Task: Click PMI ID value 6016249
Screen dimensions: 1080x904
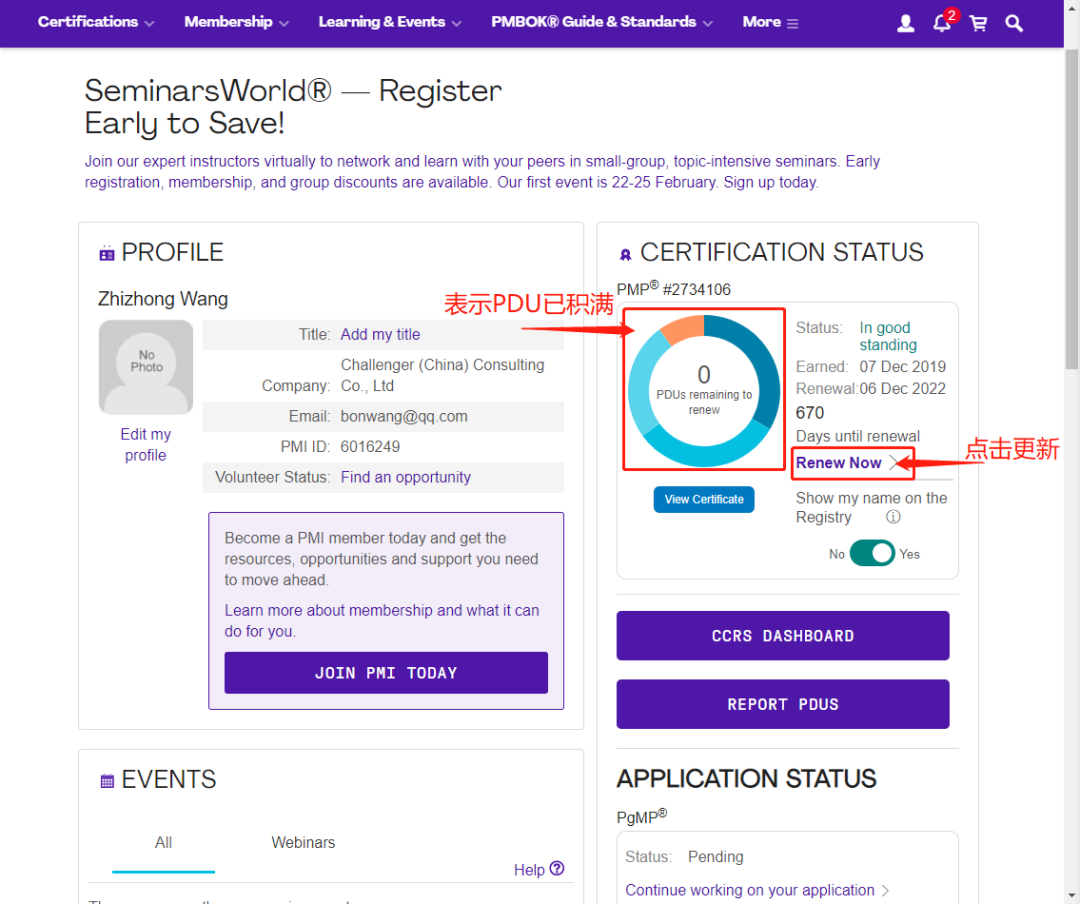Action: click(x=370, y=446)
